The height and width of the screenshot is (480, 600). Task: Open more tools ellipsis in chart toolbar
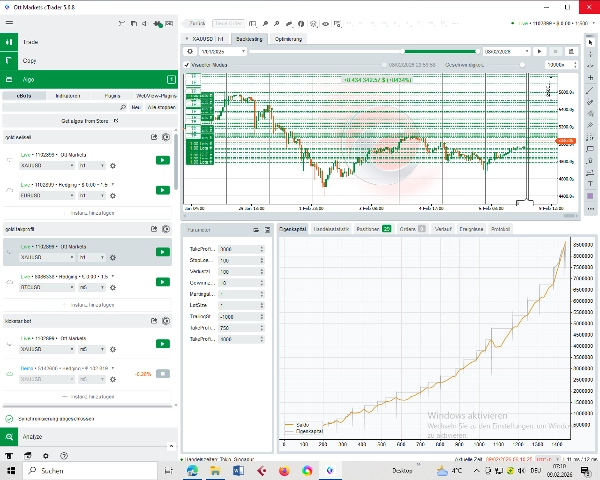pyautogui.click(x=590, y=209)
